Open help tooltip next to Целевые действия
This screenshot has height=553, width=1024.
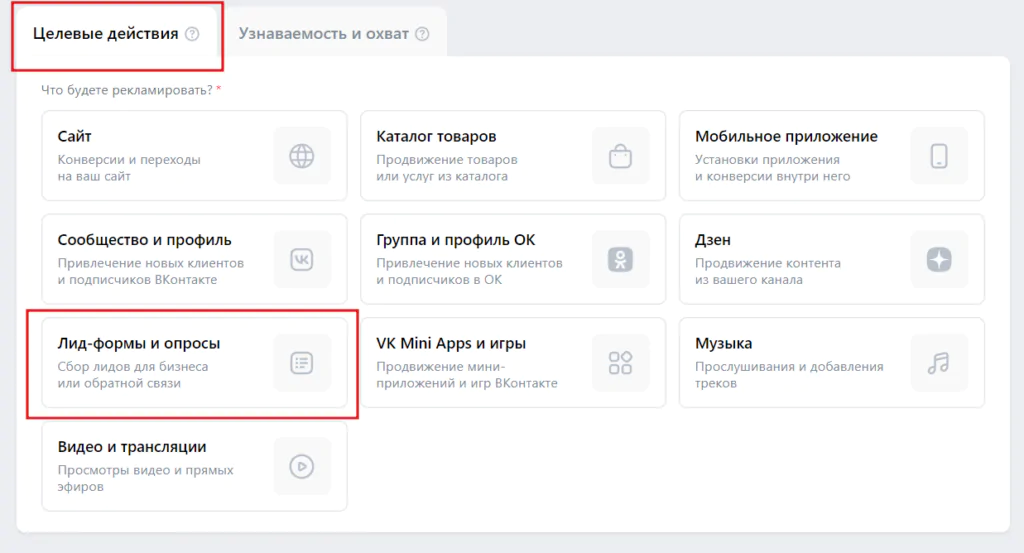coord(192,34)
